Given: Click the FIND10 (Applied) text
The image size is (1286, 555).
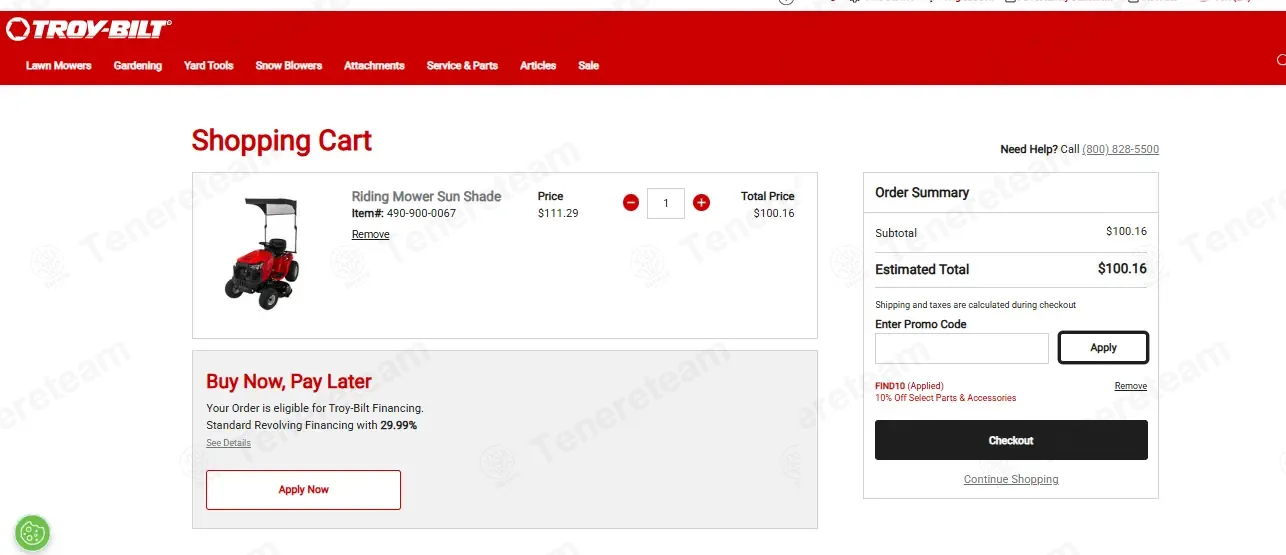Looking at the screenshot, I should [909, 386].
